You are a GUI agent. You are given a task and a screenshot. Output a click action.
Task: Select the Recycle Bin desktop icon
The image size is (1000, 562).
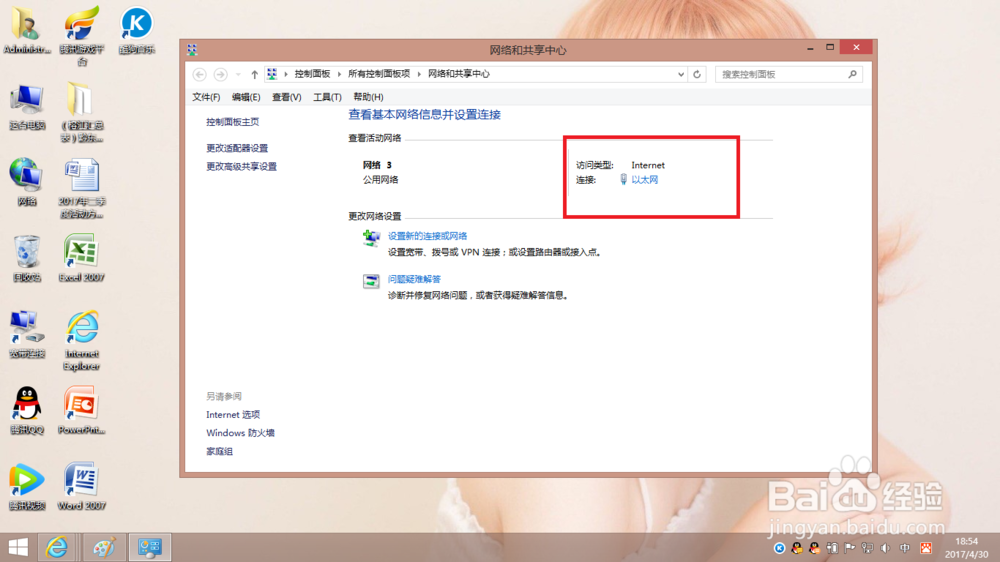point(27,258)
